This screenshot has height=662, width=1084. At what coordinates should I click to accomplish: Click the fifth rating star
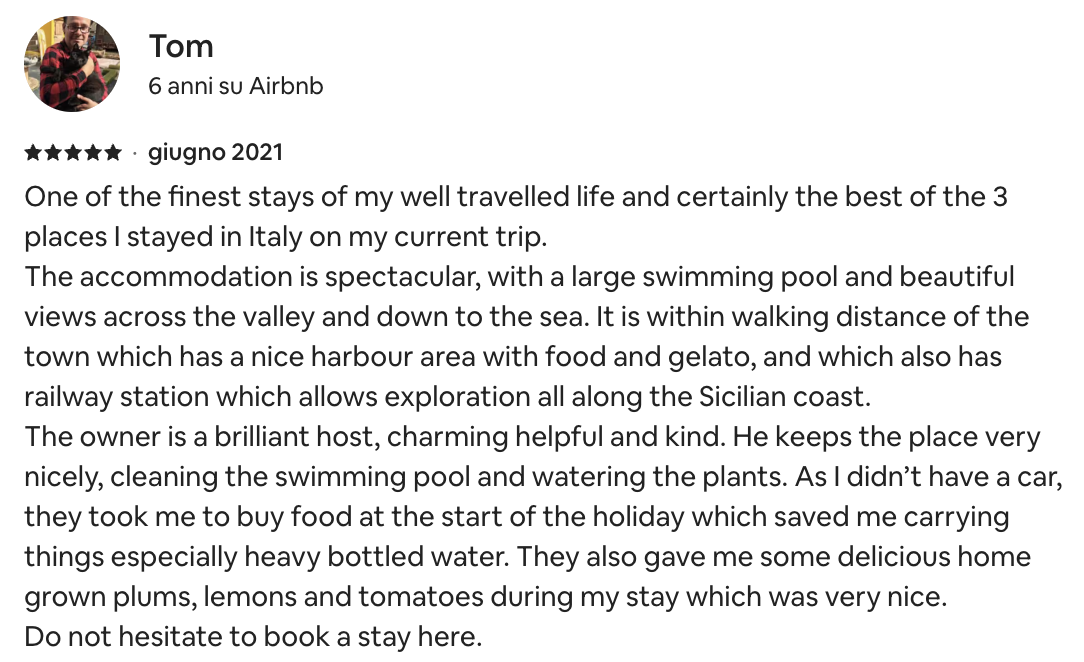point(112,152)
